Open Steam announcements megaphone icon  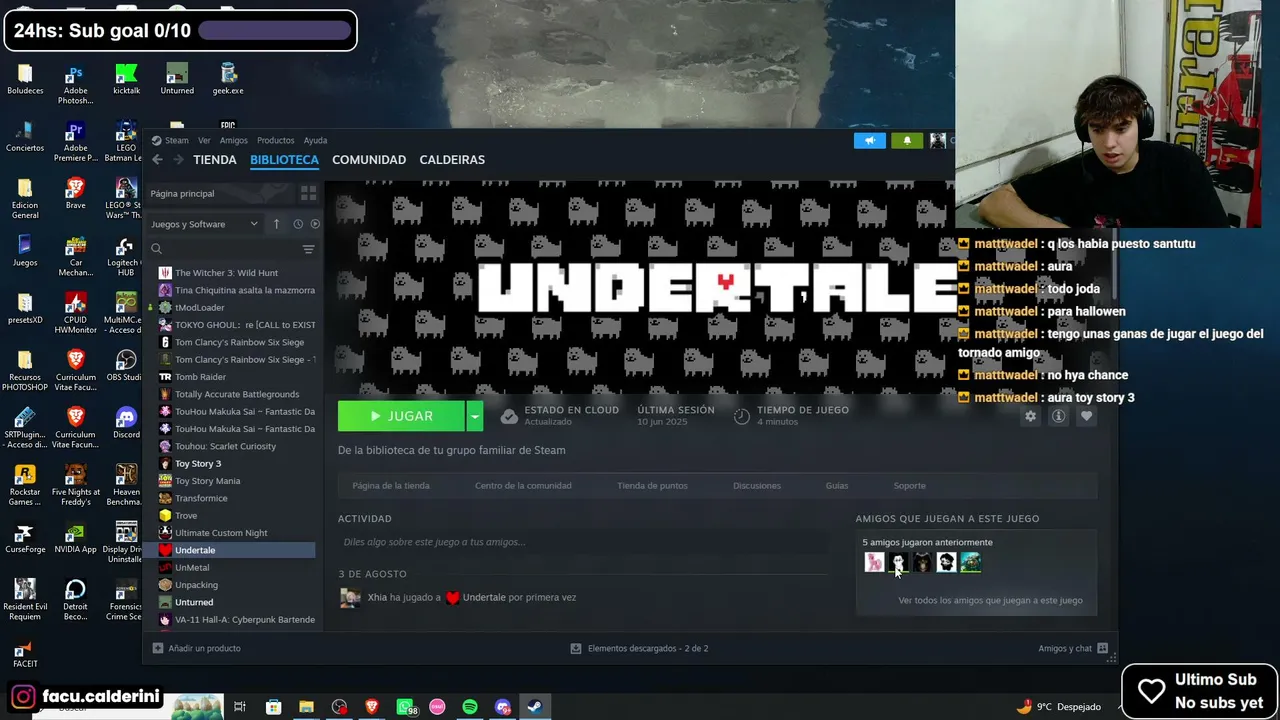click(x=870, y=141)
